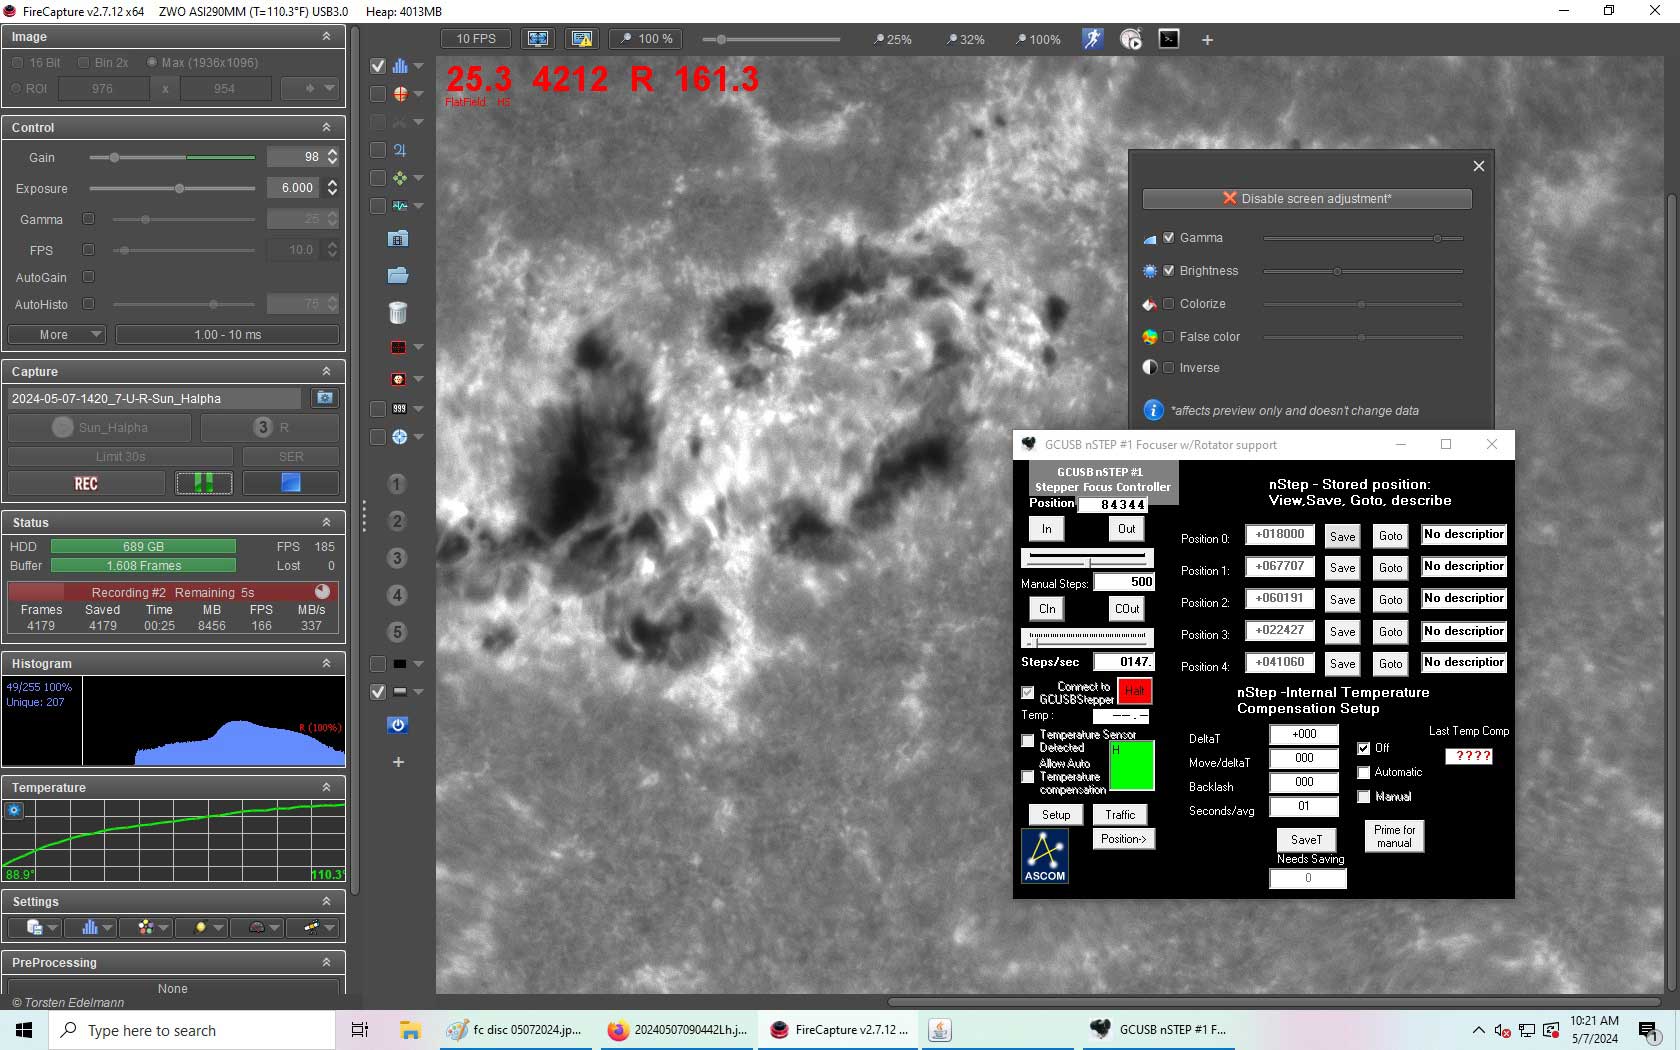This screenshot has height=1050, width=1680.
Task: Click the display warning monitor icon
Action: point(581,39)
